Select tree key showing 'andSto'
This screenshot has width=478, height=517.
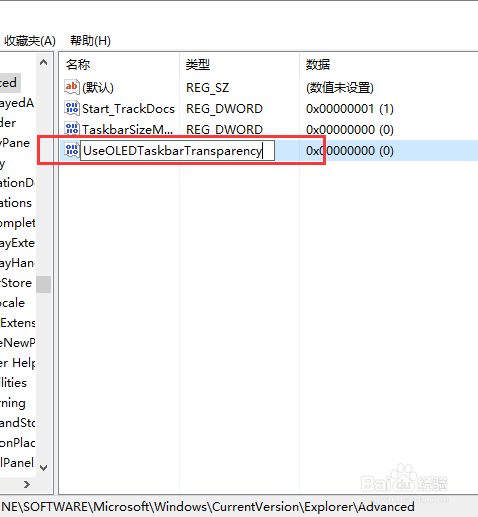pos(17,423)
